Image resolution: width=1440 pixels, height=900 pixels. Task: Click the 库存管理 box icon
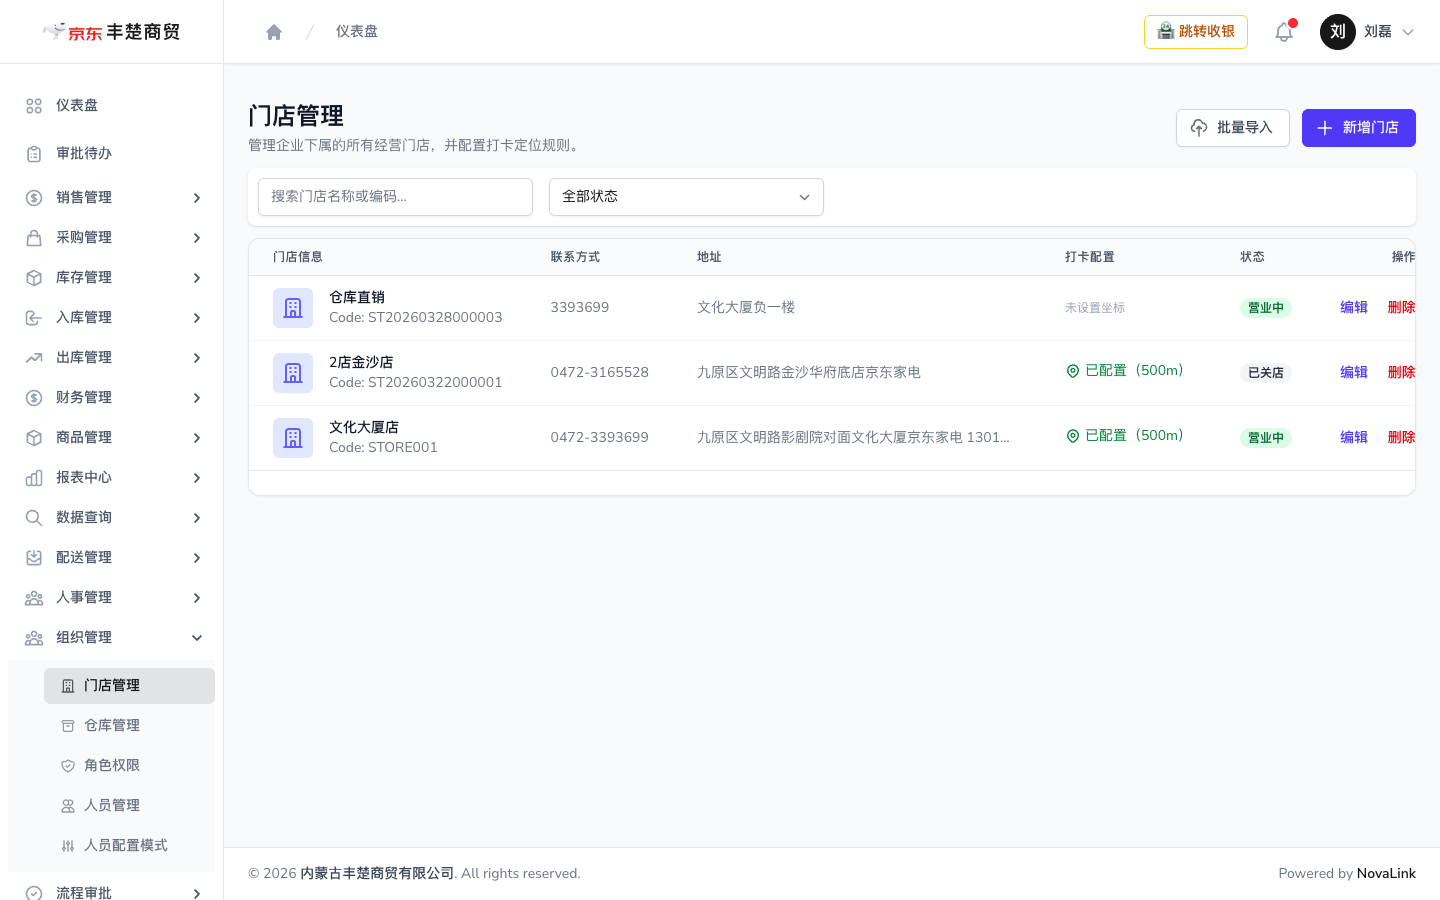click(34, 278)
